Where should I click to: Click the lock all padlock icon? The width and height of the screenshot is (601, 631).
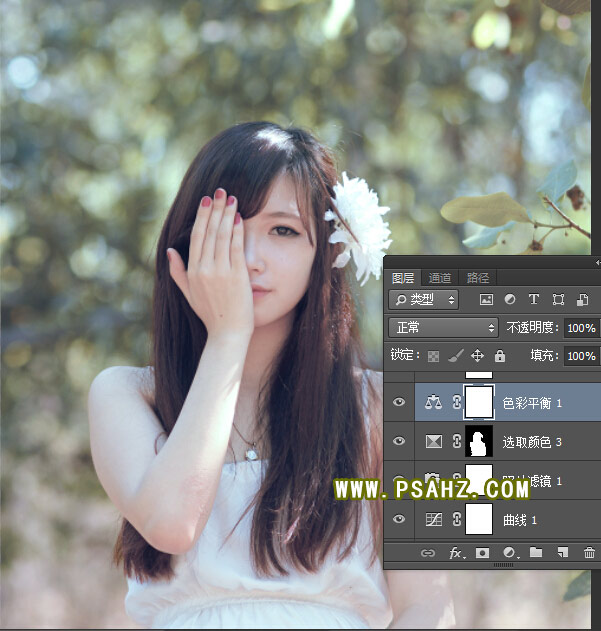coord(500,356)
